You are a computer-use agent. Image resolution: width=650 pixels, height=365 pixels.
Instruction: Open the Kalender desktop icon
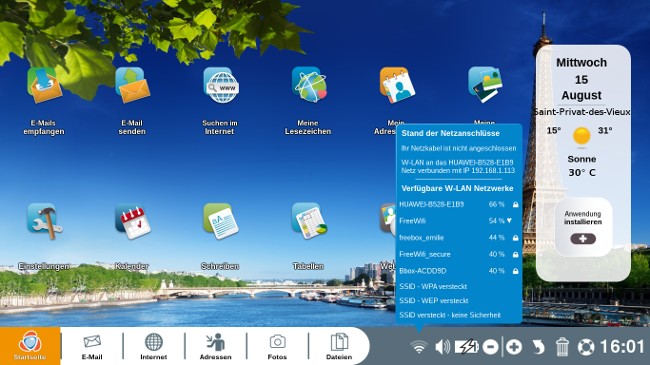(x=133, y=221)
